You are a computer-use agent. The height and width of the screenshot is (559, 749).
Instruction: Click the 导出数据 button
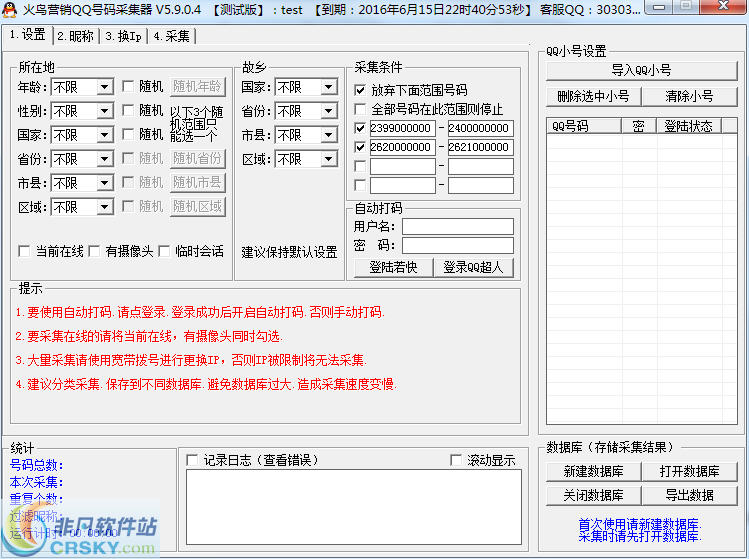tap(690, 495)
